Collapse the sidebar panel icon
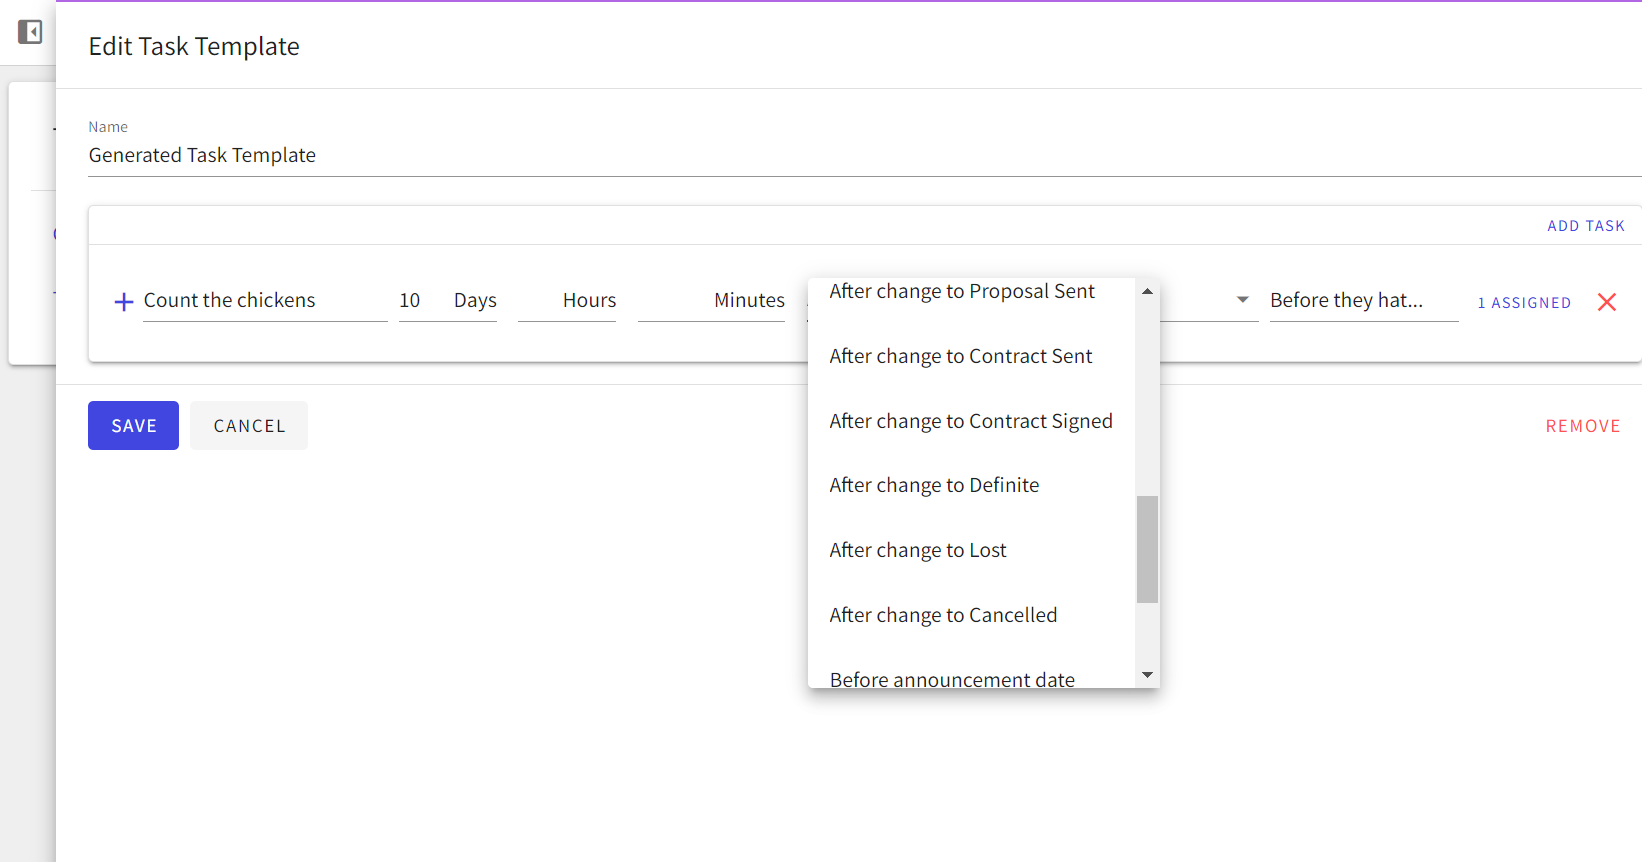Viewport: 1642px width, 862px height. 30,32
